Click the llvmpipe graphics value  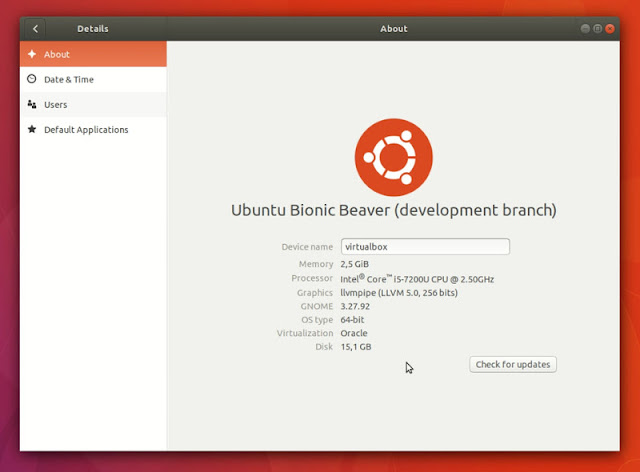399,293
